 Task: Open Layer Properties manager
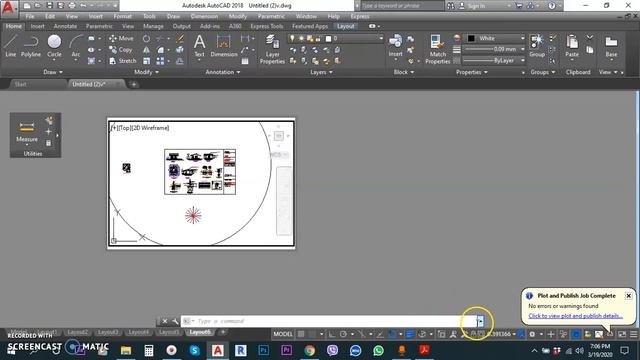click(x=272, y=49)
